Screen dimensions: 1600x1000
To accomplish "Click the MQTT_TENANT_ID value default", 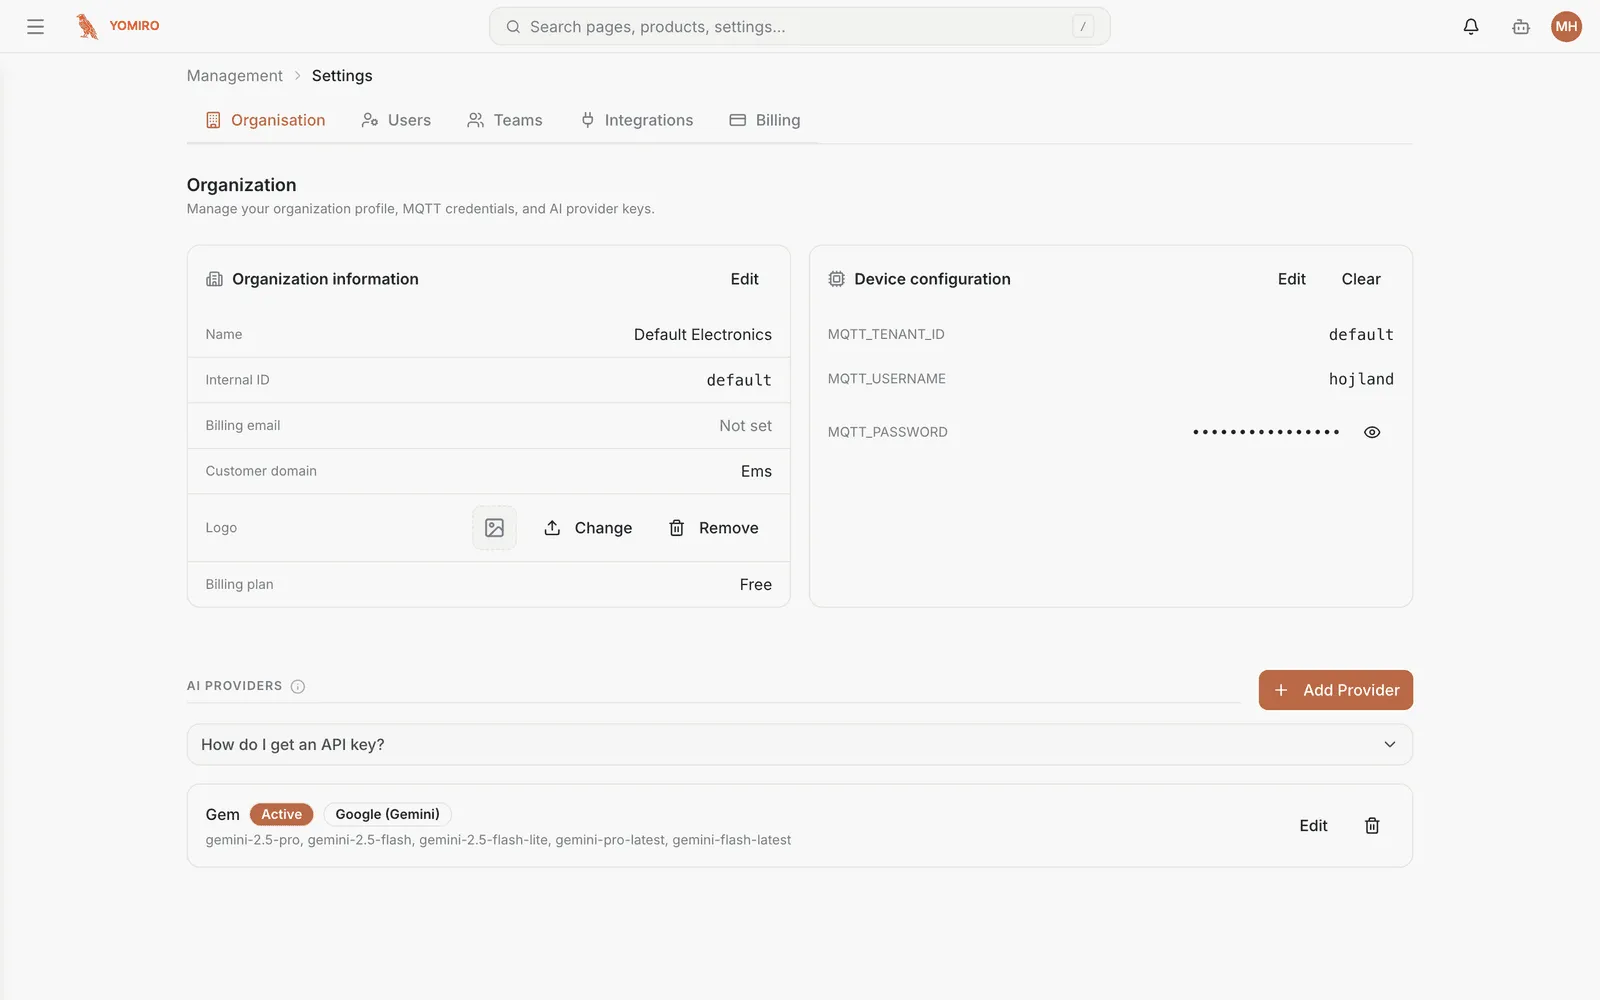I will [x=1361, y=335].
